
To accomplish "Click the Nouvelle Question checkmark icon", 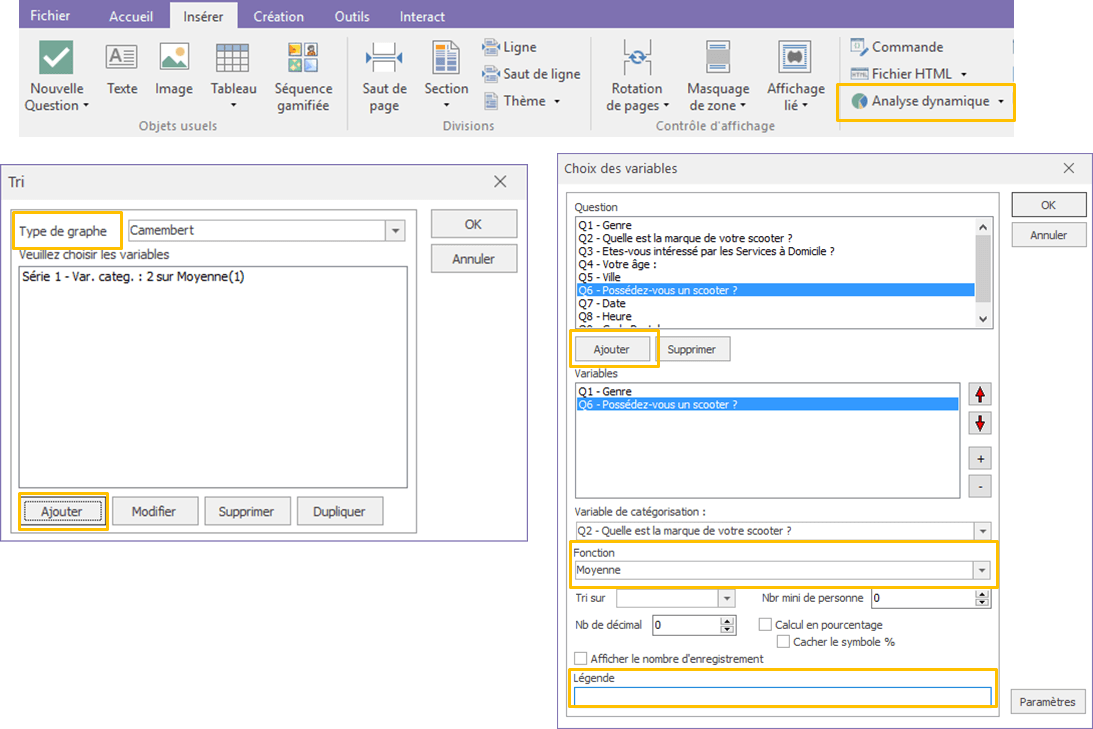I will (56, 57).
